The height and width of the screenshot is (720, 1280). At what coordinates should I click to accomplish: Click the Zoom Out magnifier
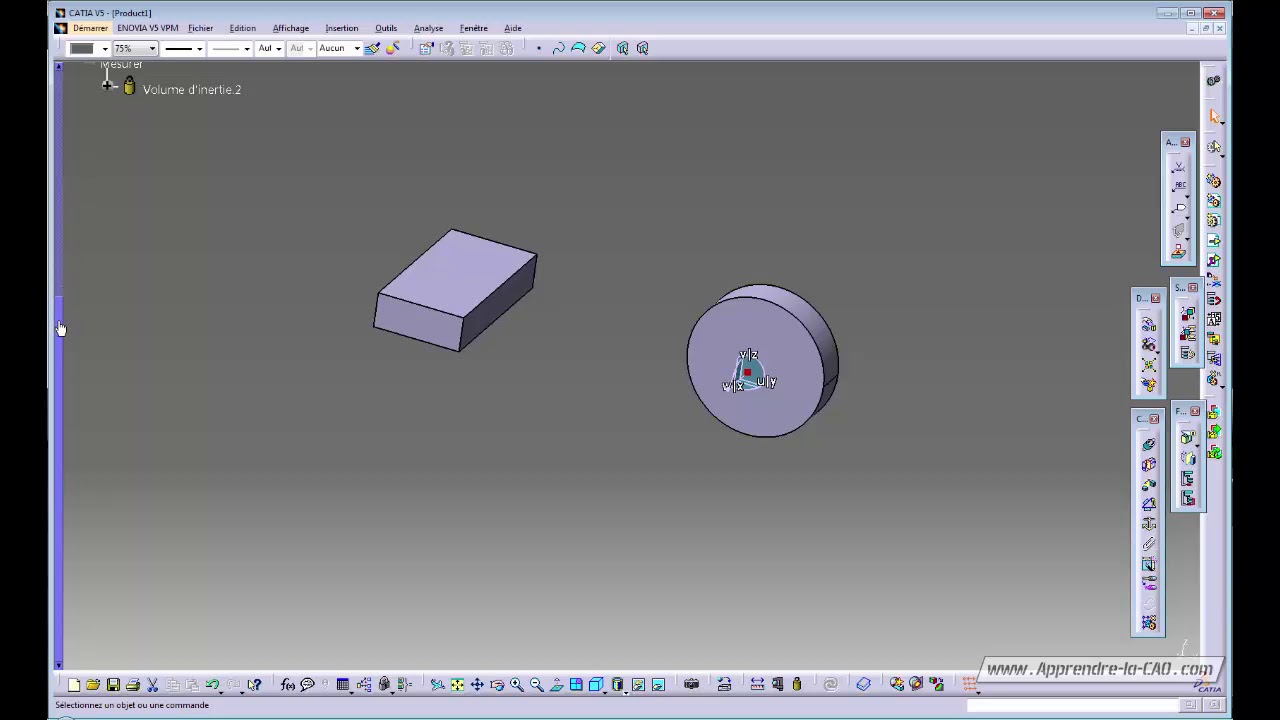(537, 685)
